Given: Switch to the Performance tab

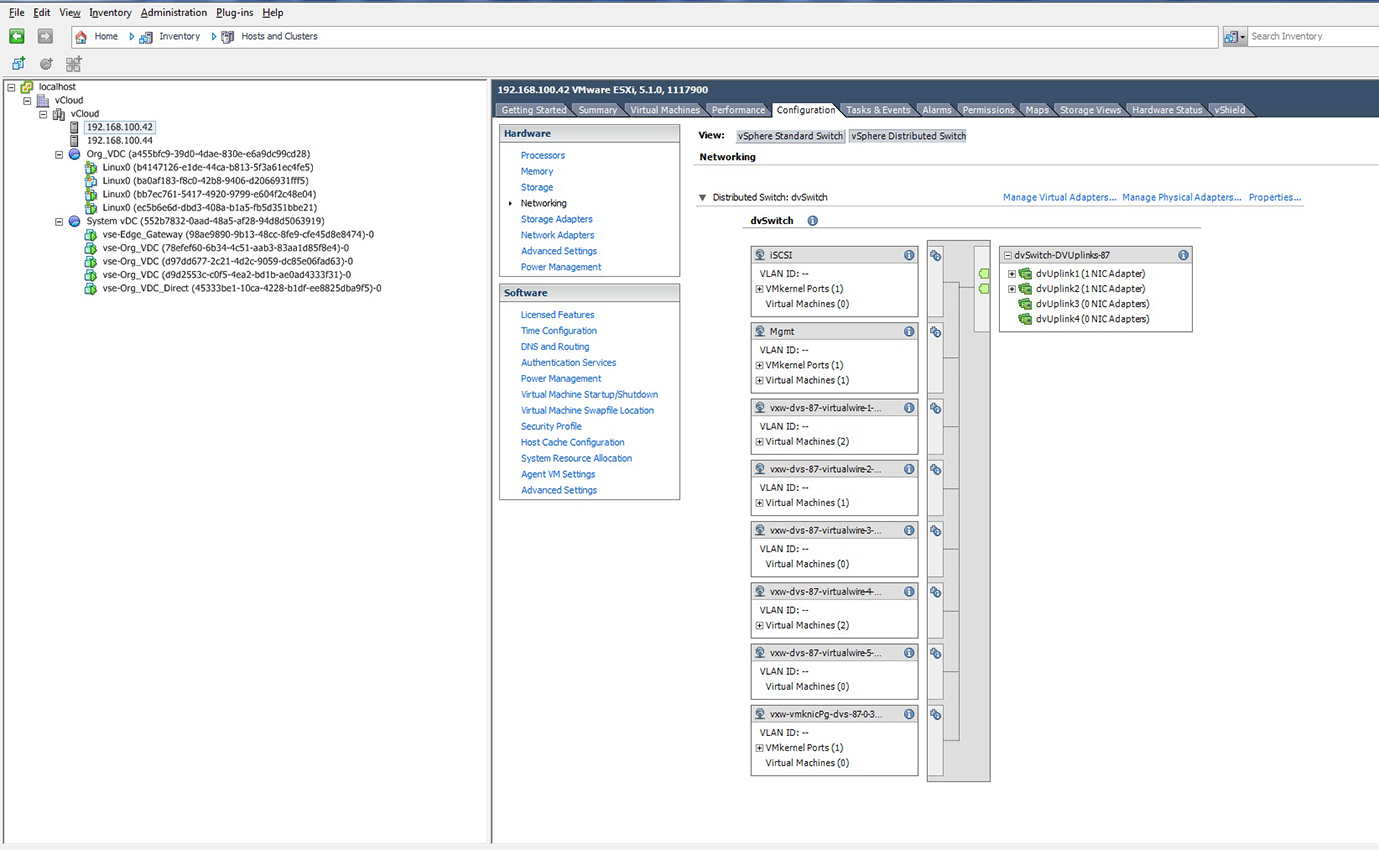Looking at the screenshot, I should coord(738,110).
